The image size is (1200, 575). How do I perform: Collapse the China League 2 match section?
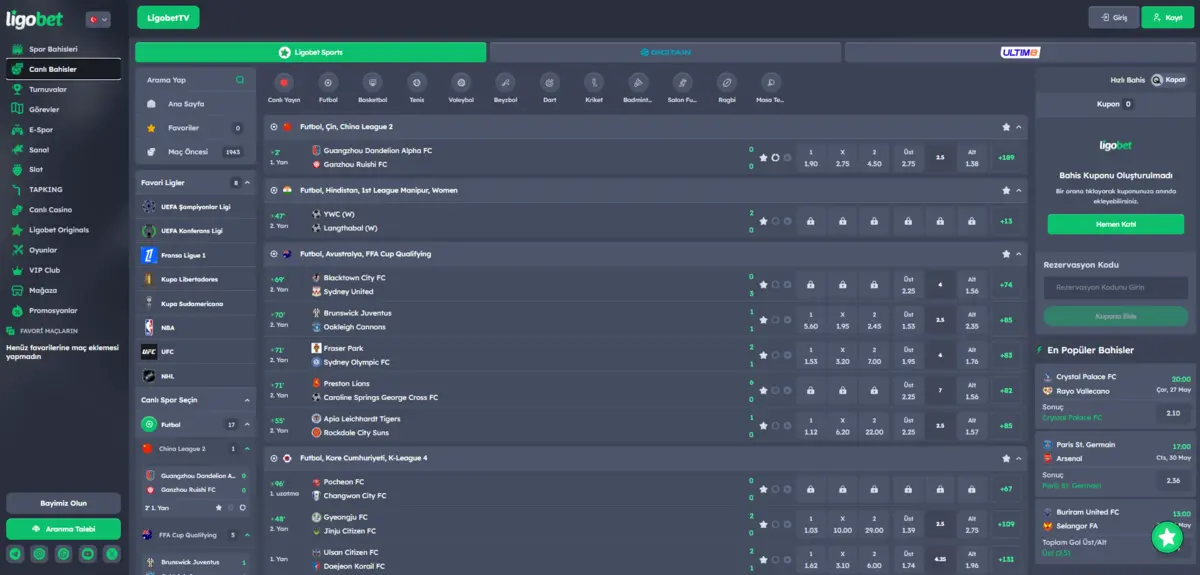1019,127
